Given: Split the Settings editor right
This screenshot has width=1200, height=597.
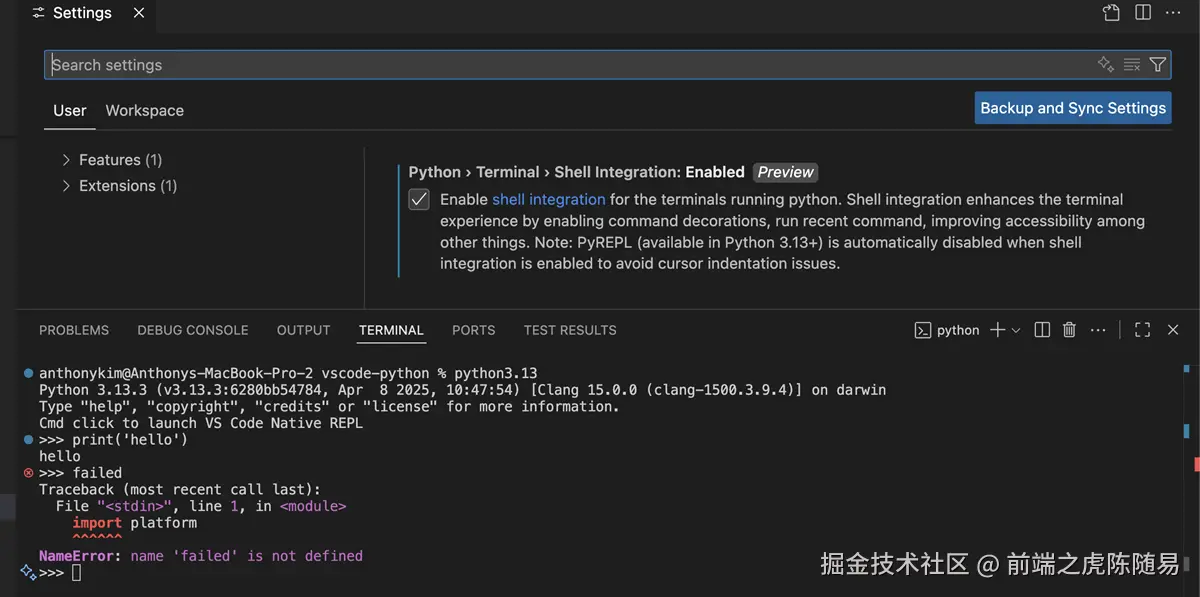Looking at the screenshot, I should pyautogui.click(x=1143, y=13).
